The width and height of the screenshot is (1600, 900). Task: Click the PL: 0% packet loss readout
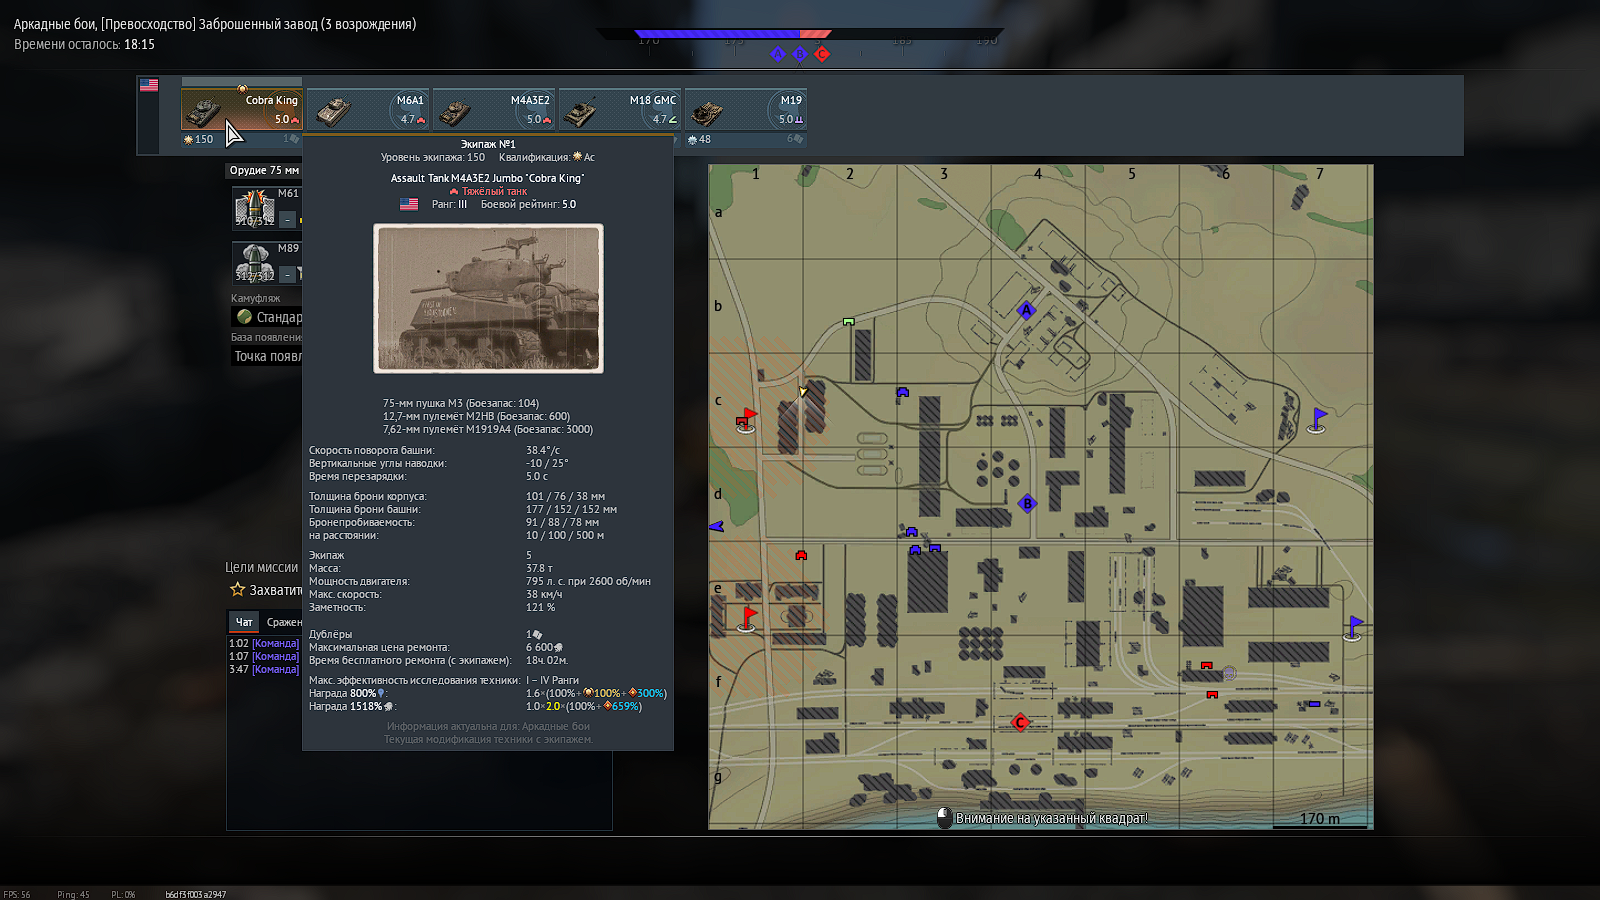point(123,894)
